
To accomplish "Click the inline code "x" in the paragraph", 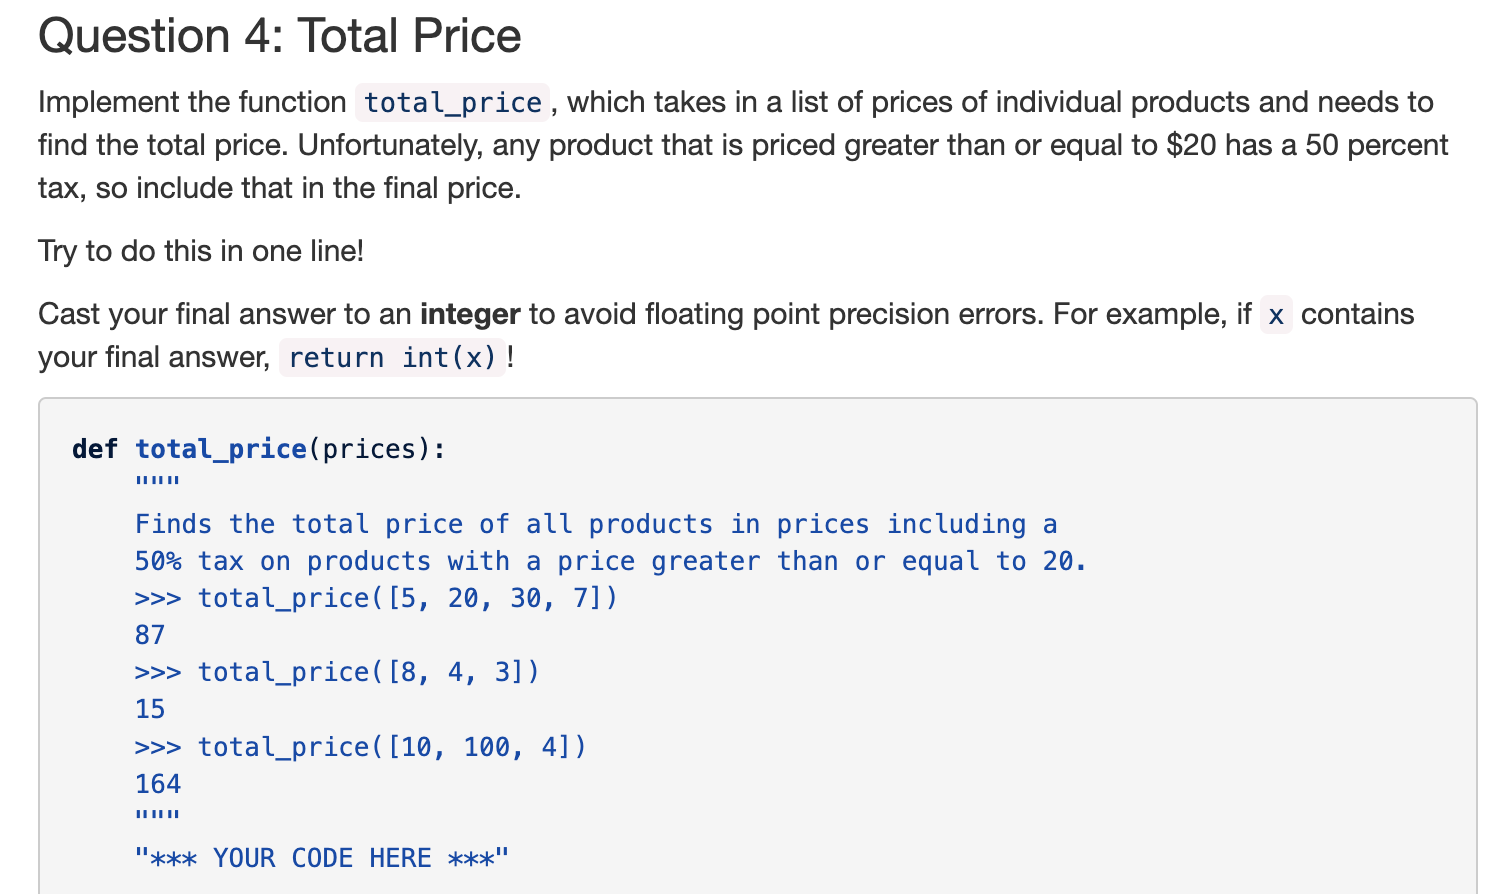I will click(x=1275, y=316).
